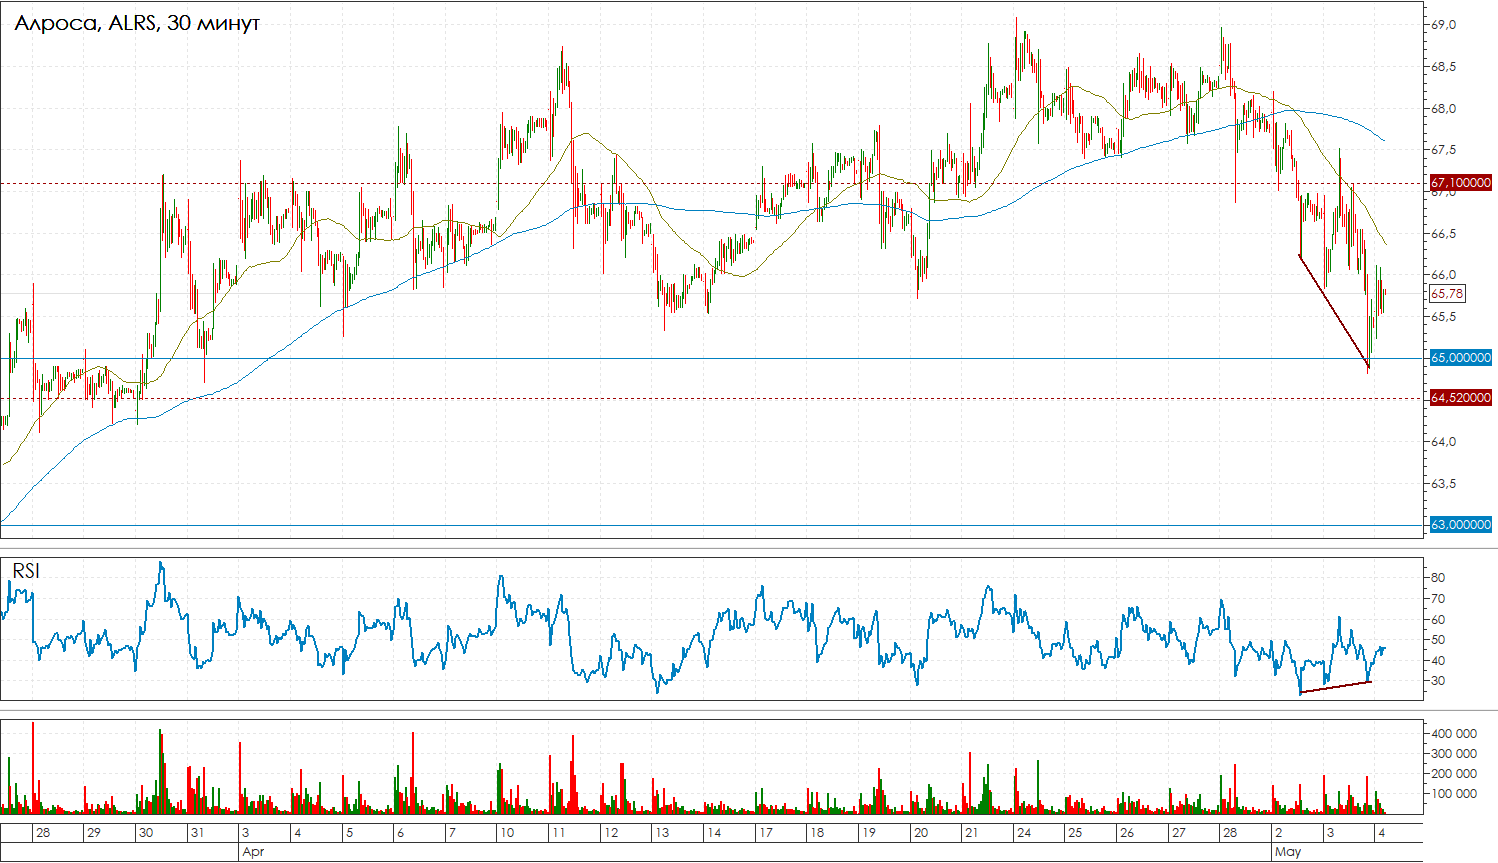Click the volume scale value 100 000
This screenshot has height=863, width=1498.
(1454, 794)
